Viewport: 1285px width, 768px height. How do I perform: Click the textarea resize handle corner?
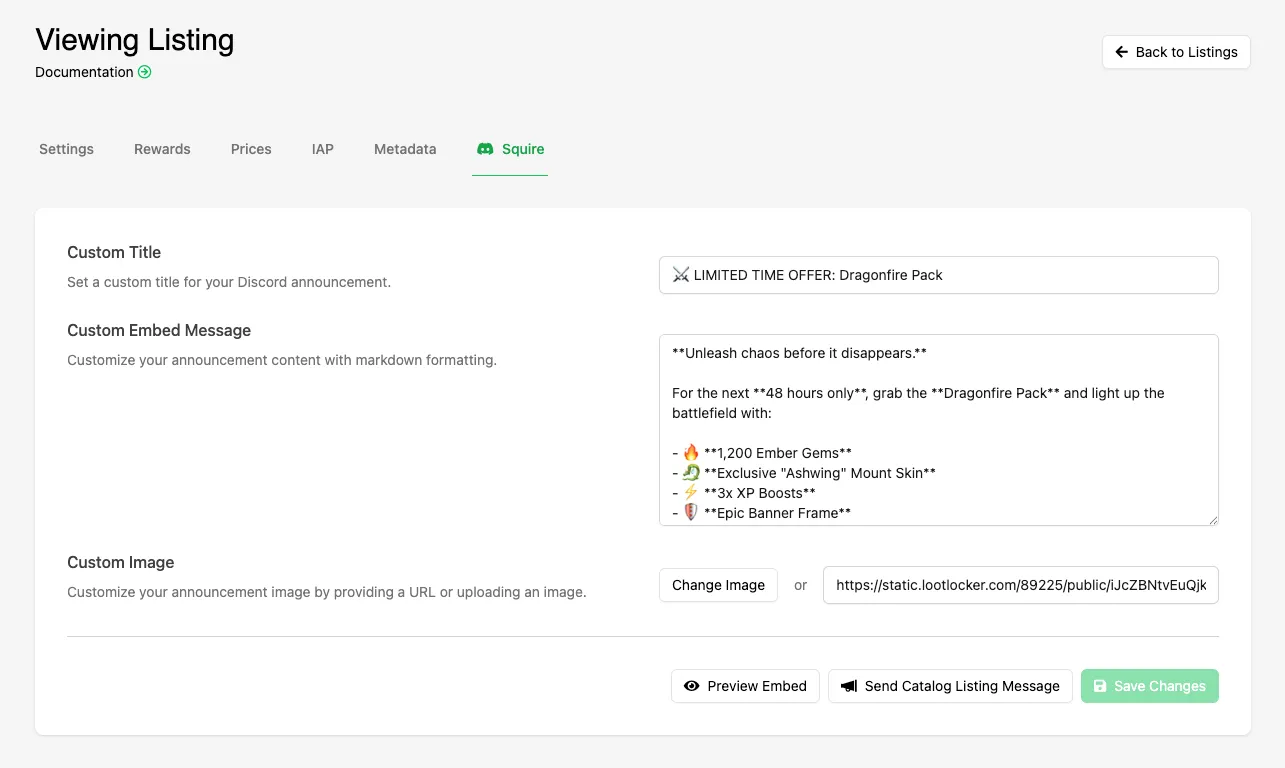point(1213,520)
